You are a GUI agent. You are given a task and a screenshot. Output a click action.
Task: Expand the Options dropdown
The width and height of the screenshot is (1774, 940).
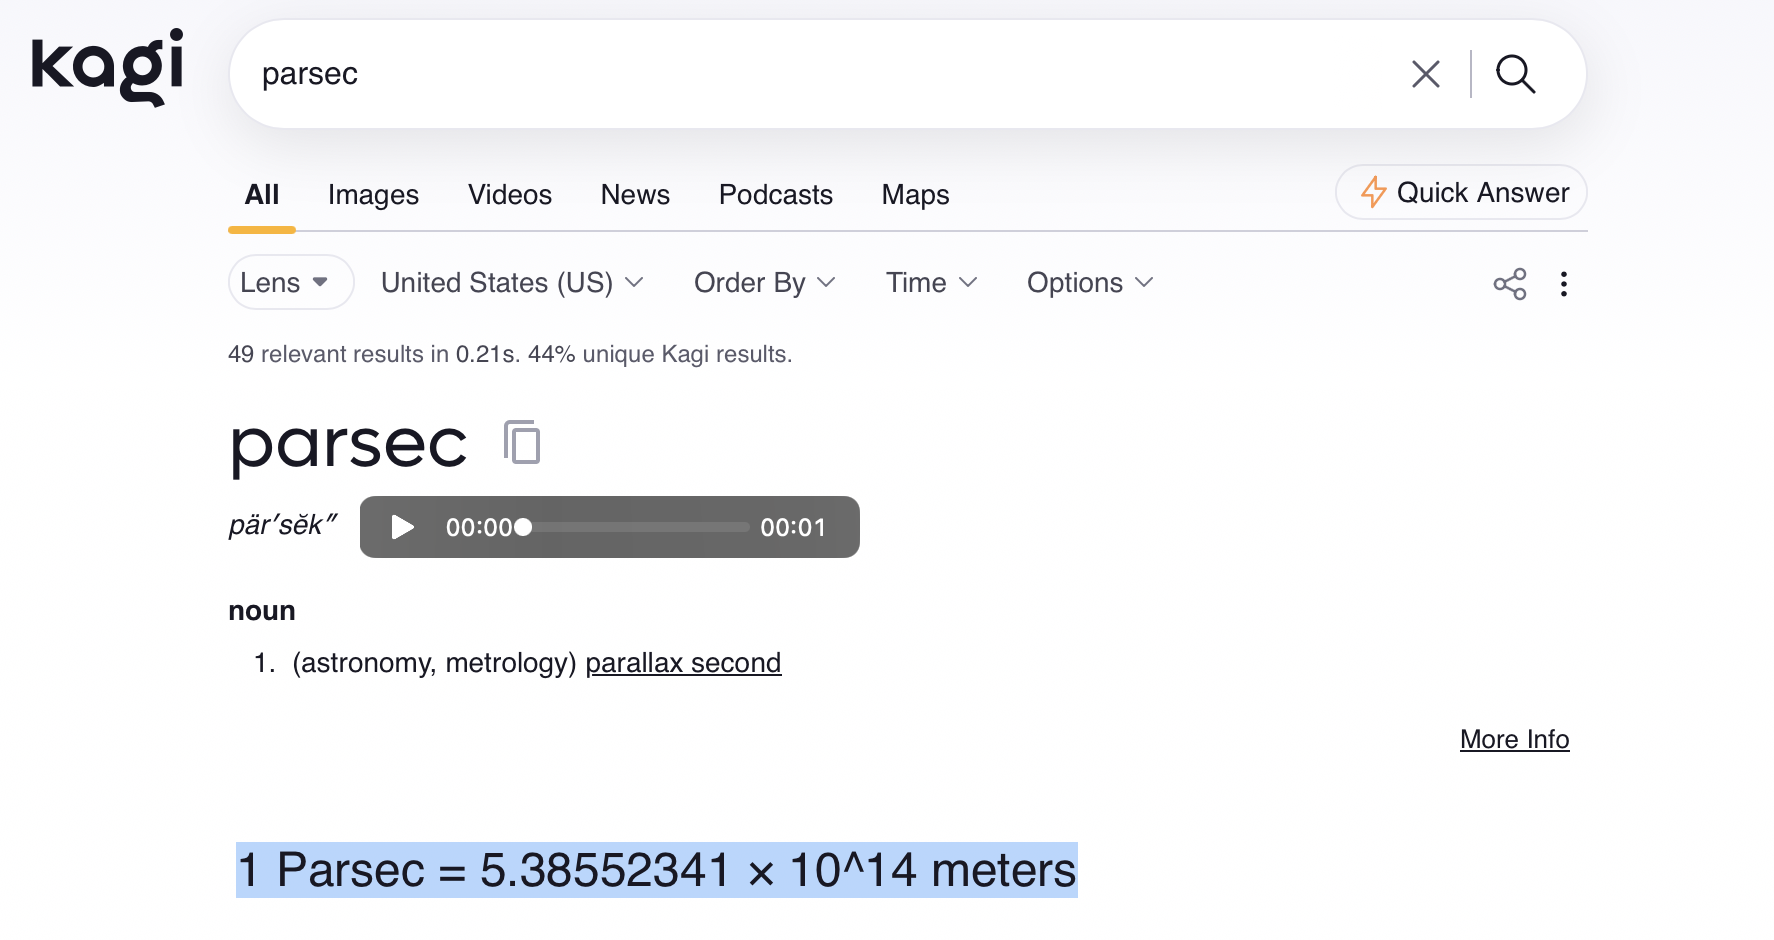1090,283
